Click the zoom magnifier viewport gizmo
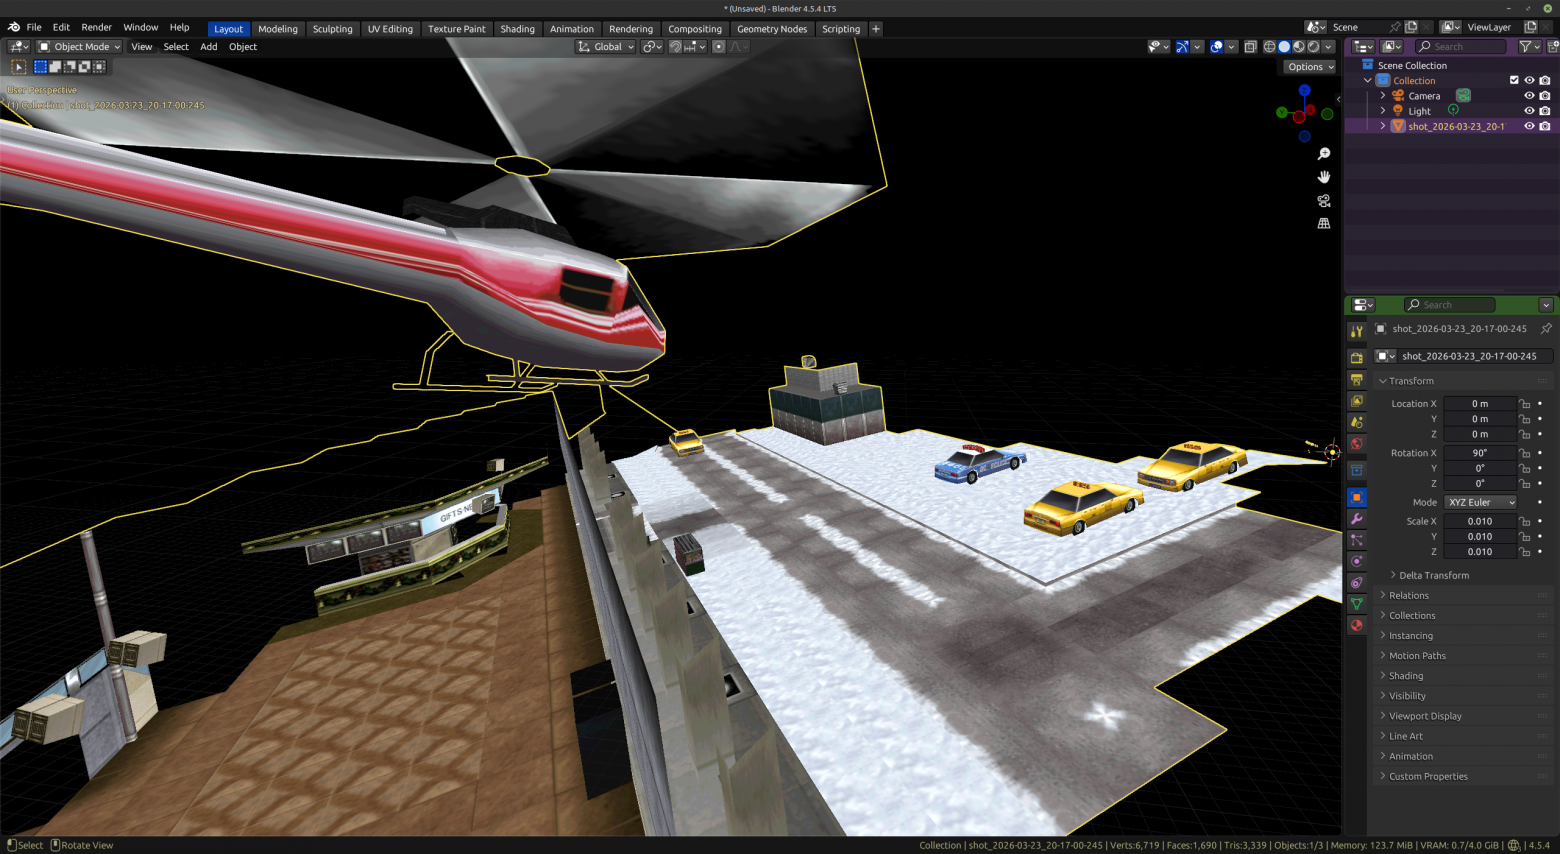Screen dimensions: 1560x854 pos(1324,154)
